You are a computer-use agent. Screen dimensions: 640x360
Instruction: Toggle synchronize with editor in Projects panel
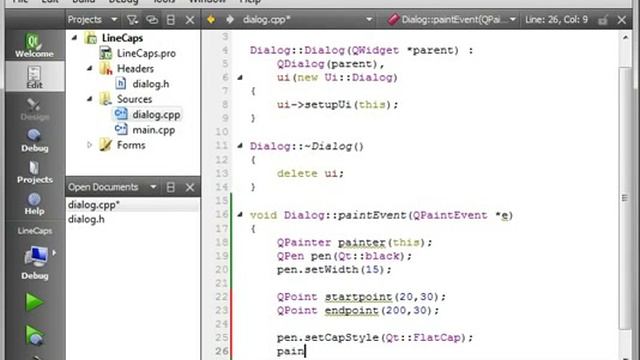152,20
